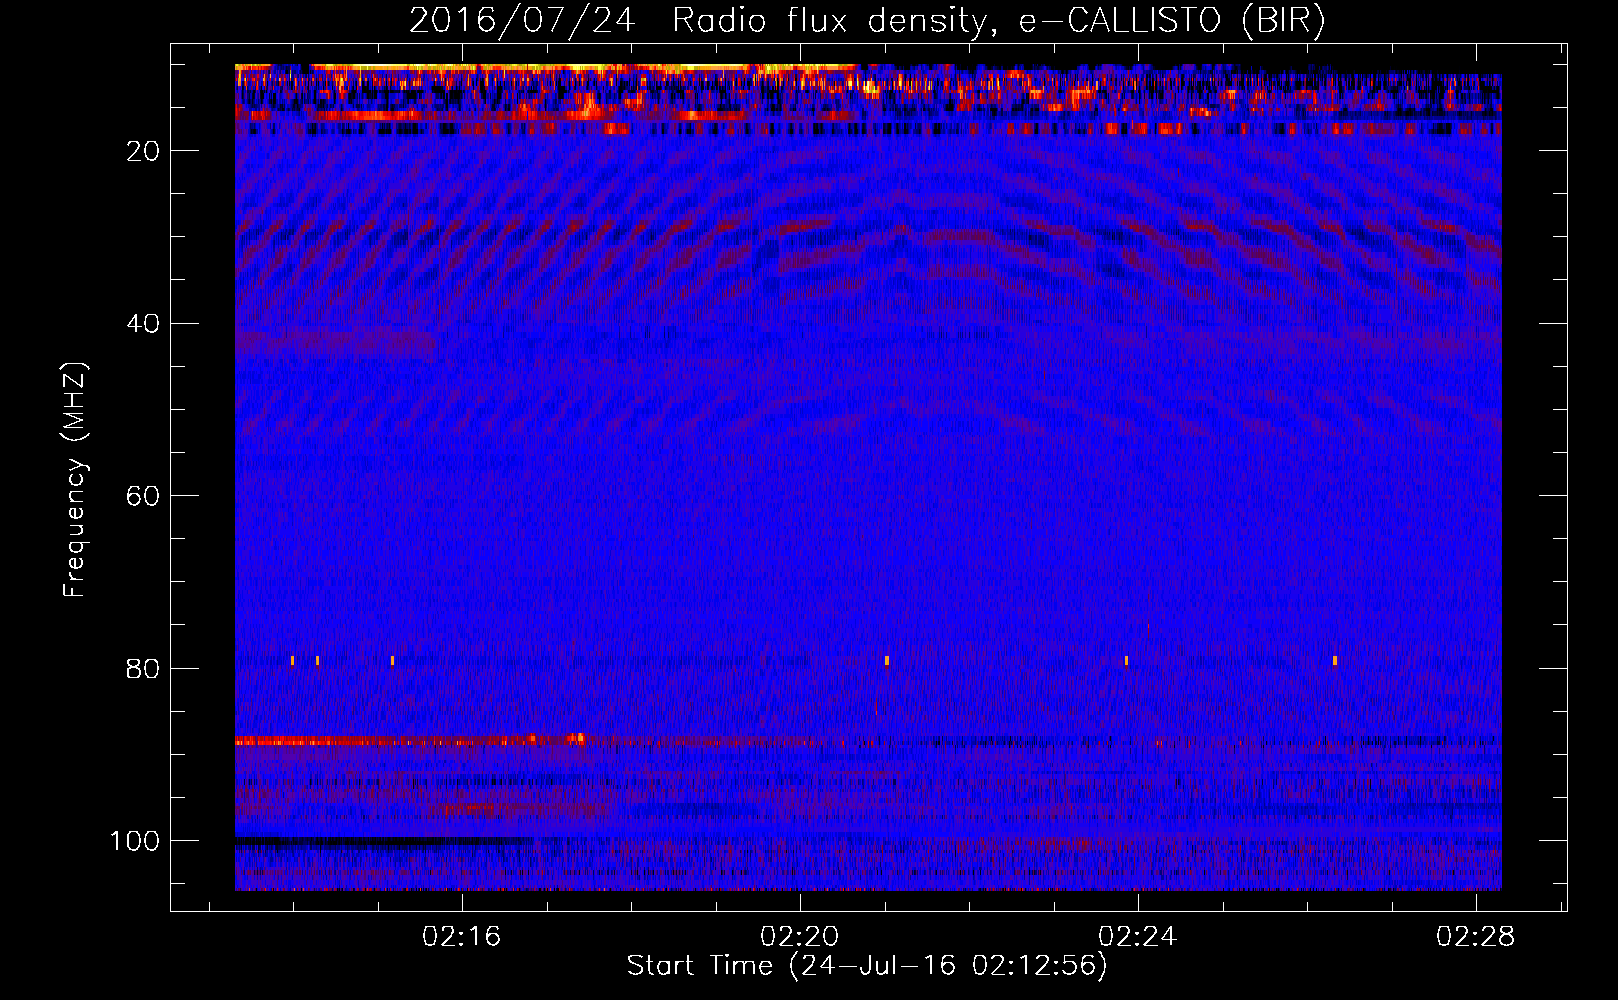Click the '02:24' time tick label
This screenshot has width=1618, height=1000.
click(x=1138, y=937)
